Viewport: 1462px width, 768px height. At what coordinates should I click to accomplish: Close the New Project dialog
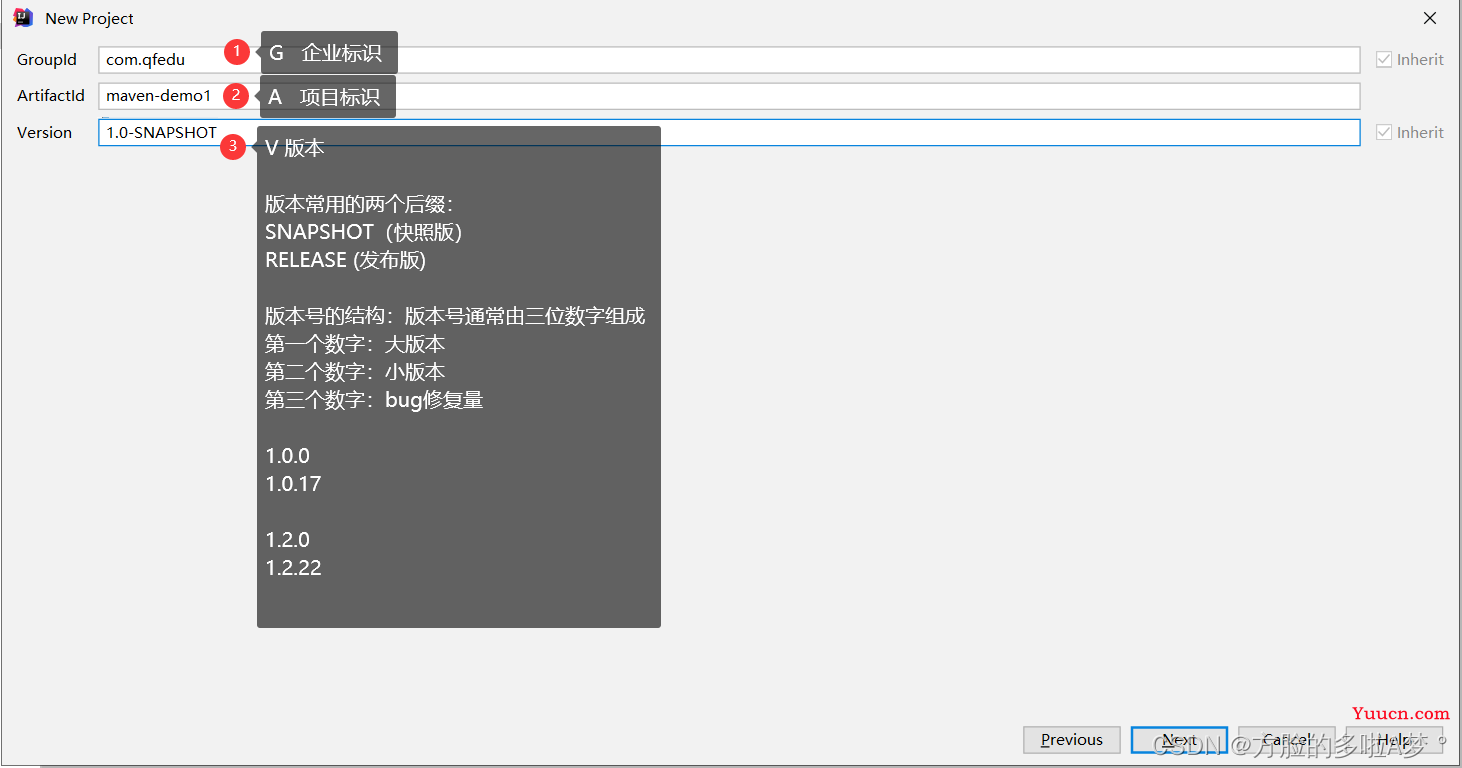coord(1430,18)
